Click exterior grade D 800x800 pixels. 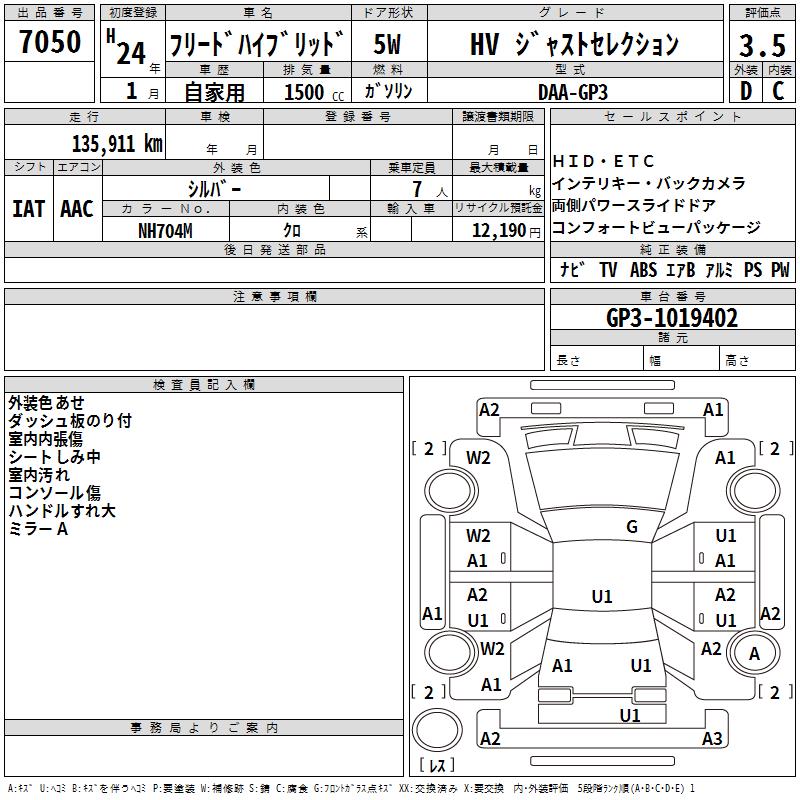[x=746, y=91]
